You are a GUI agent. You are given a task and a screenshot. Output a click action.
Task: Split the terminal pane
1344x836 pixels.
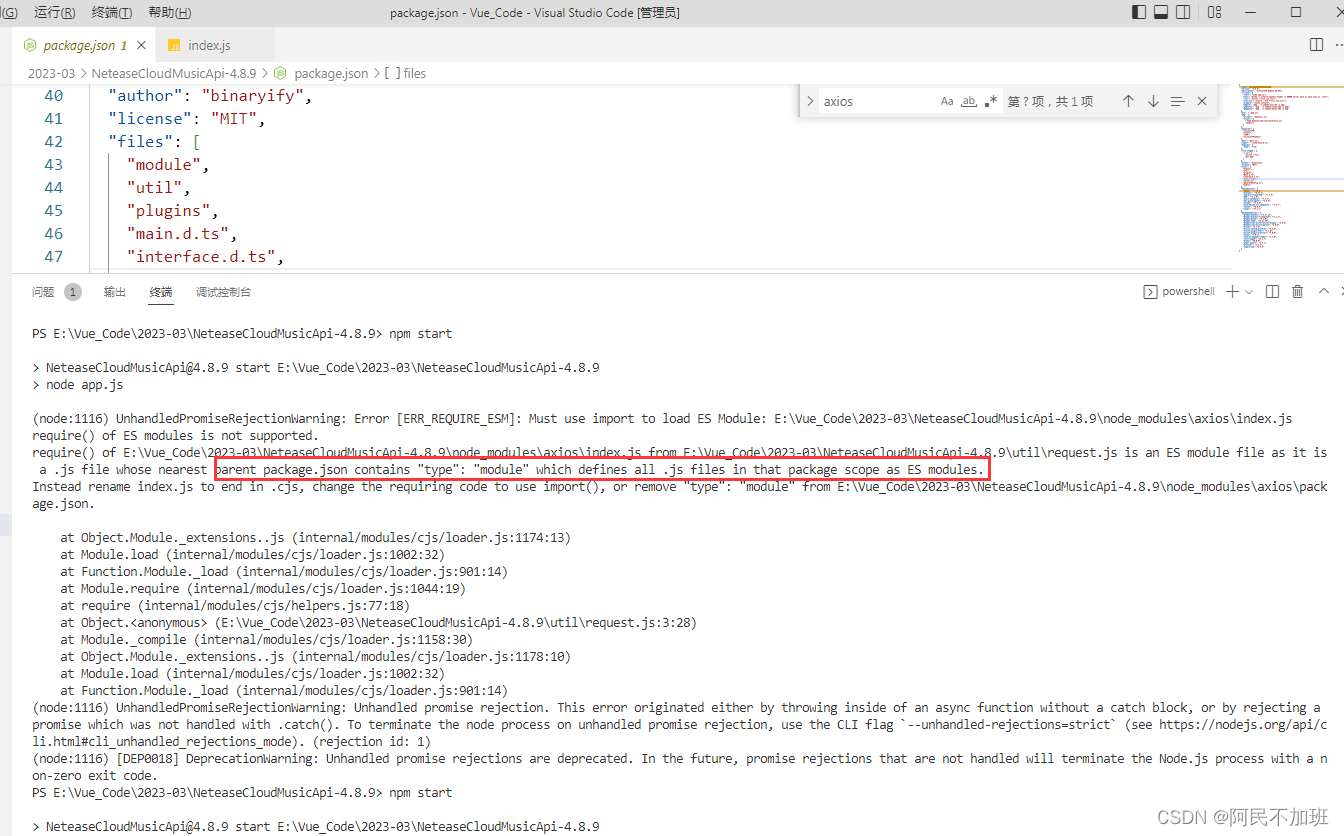point(1271,291)
